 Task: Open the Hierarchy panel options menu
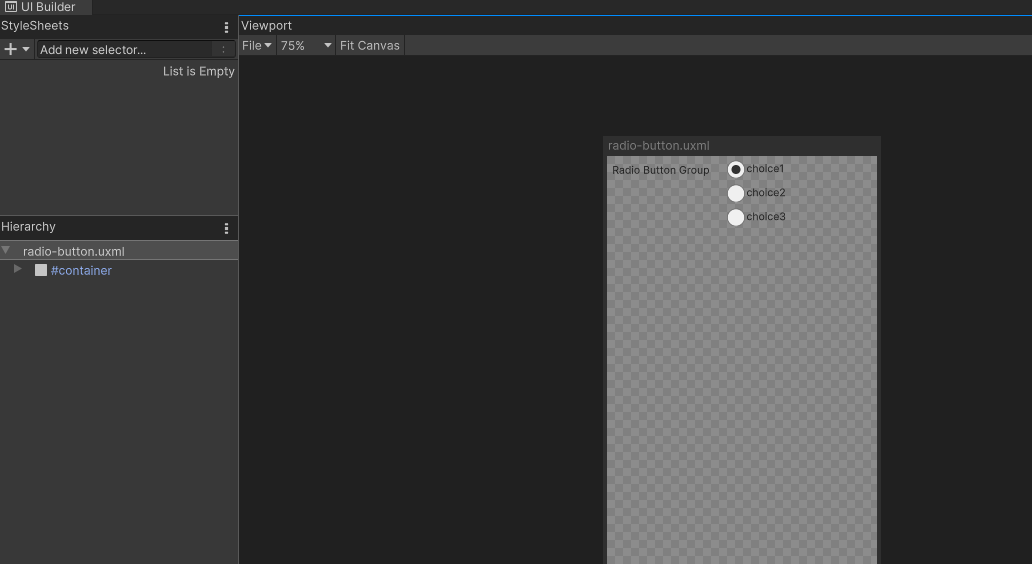click(x=226, y=228)
